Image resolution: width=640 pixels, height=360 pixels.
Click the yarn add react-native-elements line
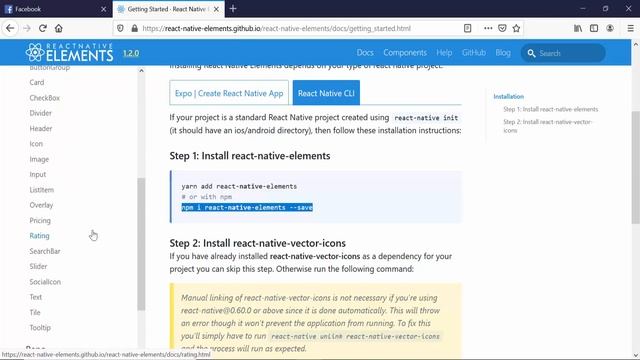coord(239,186)
